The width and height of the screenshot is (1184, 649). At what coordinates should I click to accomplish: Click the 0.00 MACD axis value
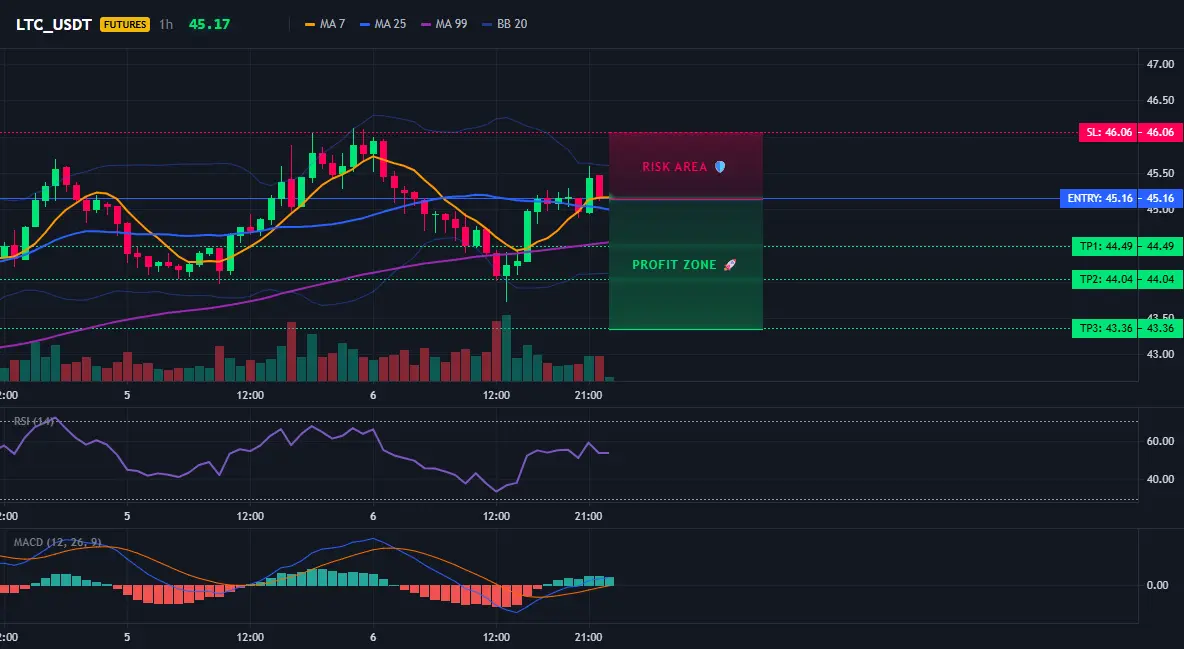tap(1158, 586)
